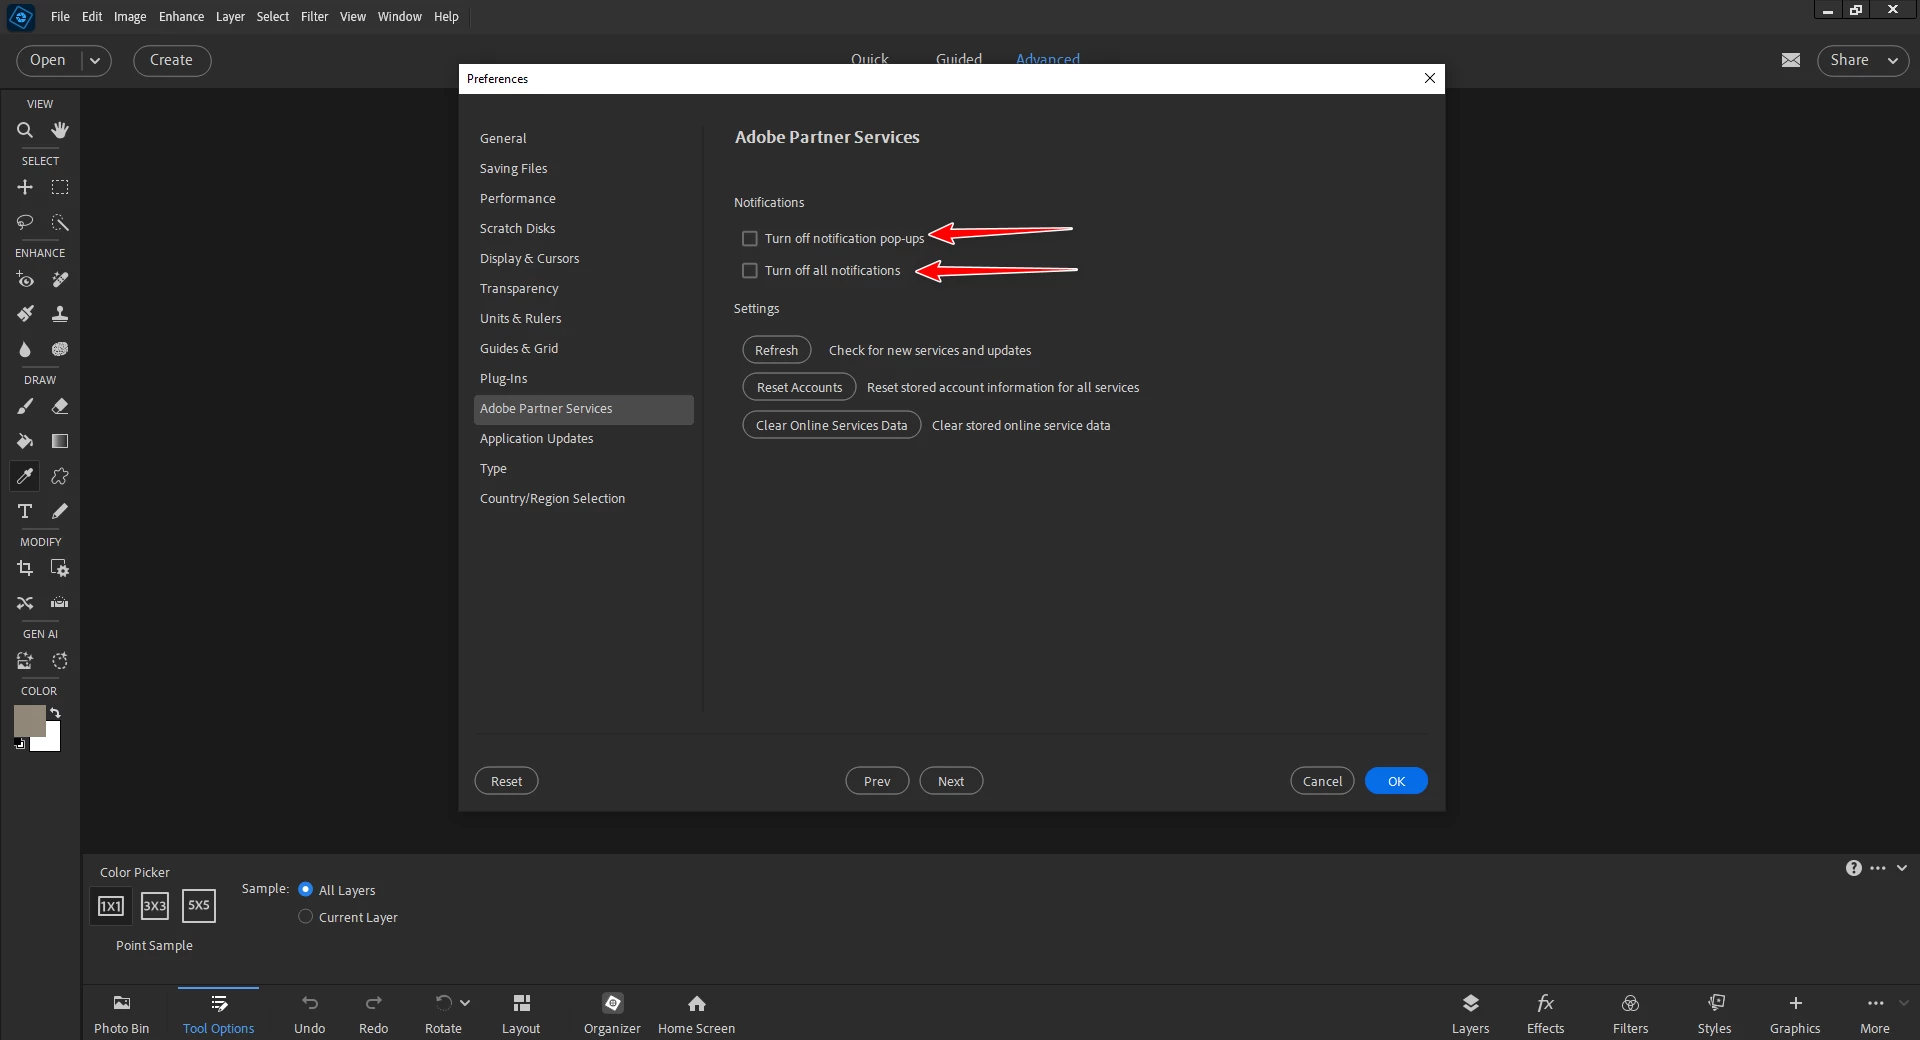Open the Filters panel
Viewport: 1920px width, 1040px height.
pos(1630,1013)
